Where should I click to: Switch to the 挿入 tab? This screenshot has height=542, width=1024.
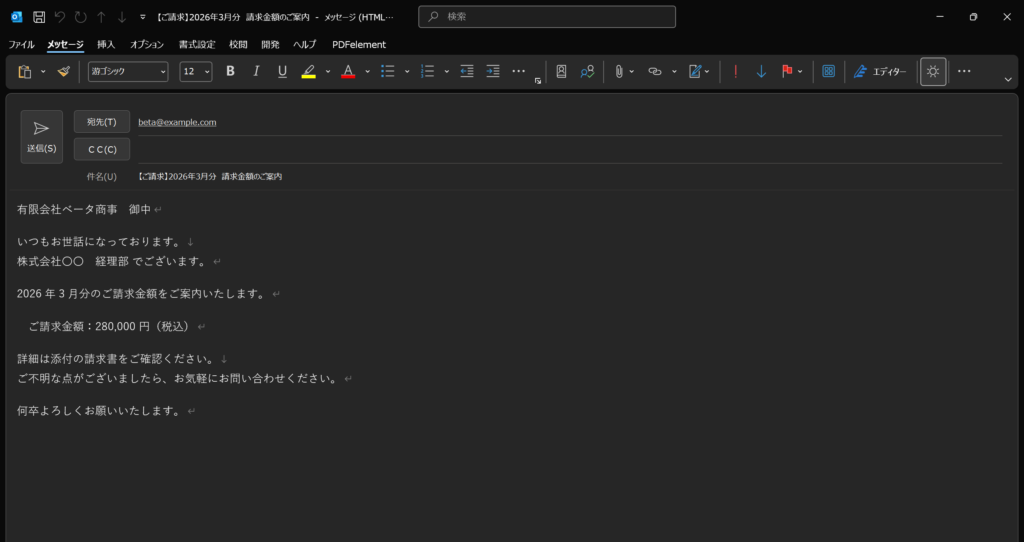pos(106,45)
